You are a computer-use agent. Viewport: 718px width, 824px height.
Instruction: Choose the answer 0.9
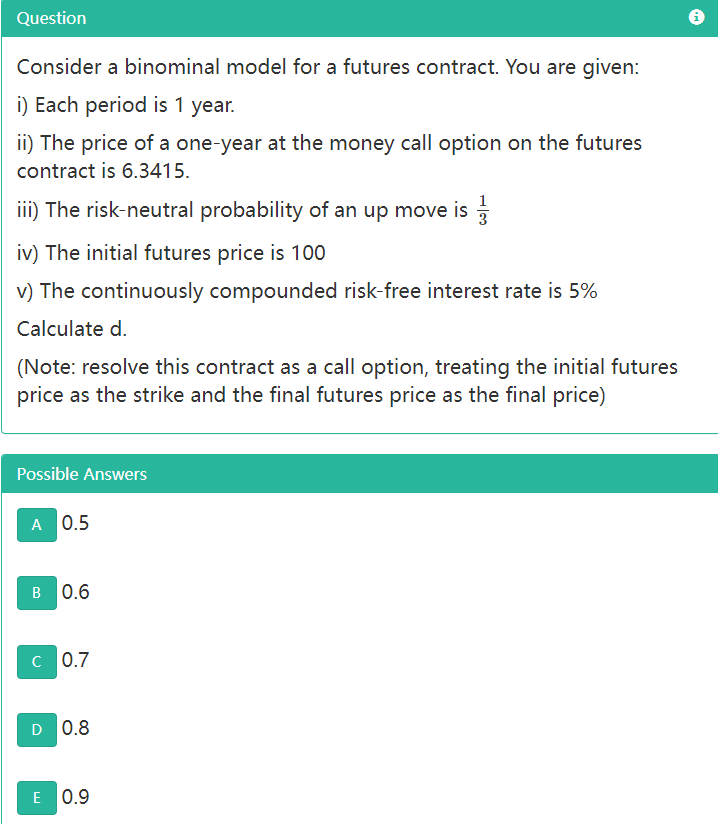click(x=74, y=797)
